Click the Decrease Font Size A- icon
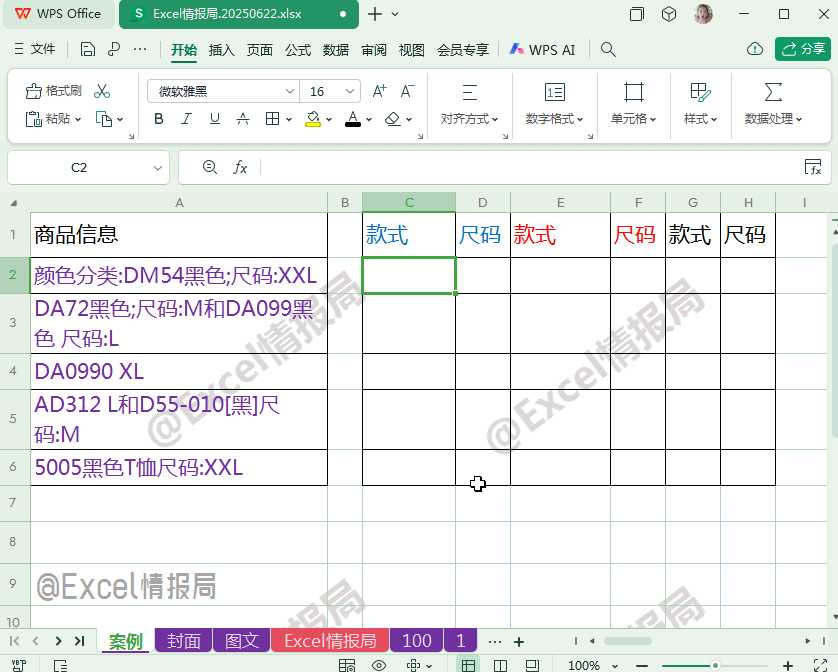This screenshot has width=838, height=672. coord(407,91)
